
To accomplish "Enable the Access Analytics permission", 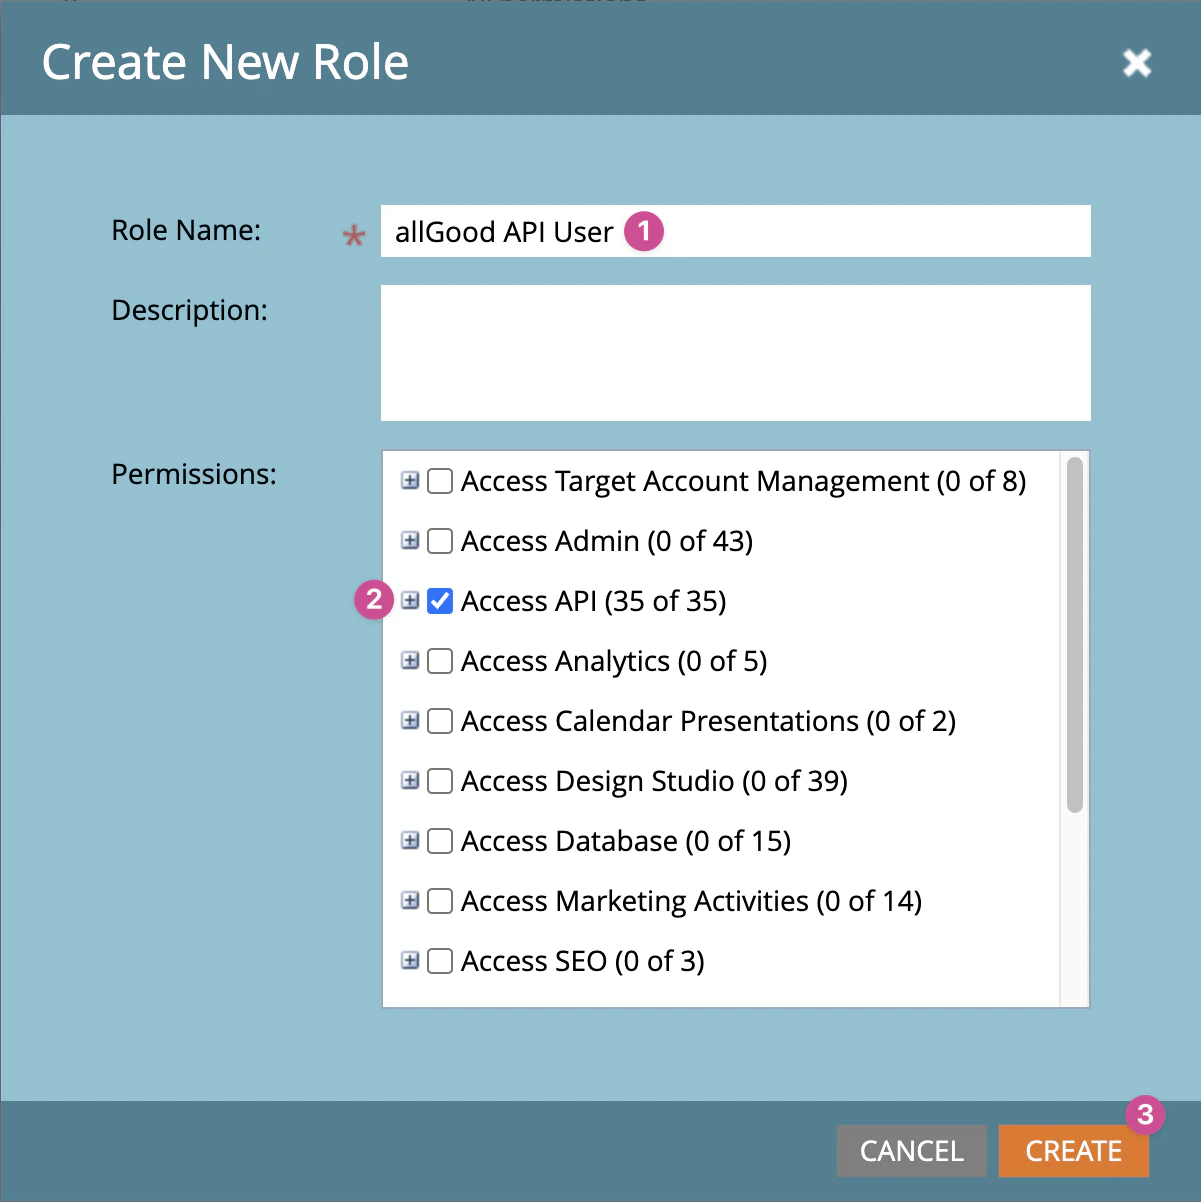I will click(440, 661).
